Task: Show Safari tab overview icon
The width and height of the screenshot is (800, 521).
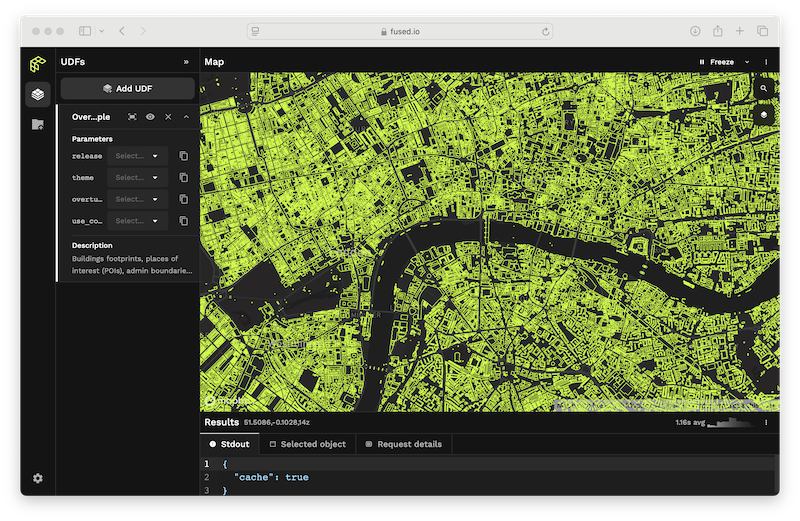Action: click(x=763, y=31)
